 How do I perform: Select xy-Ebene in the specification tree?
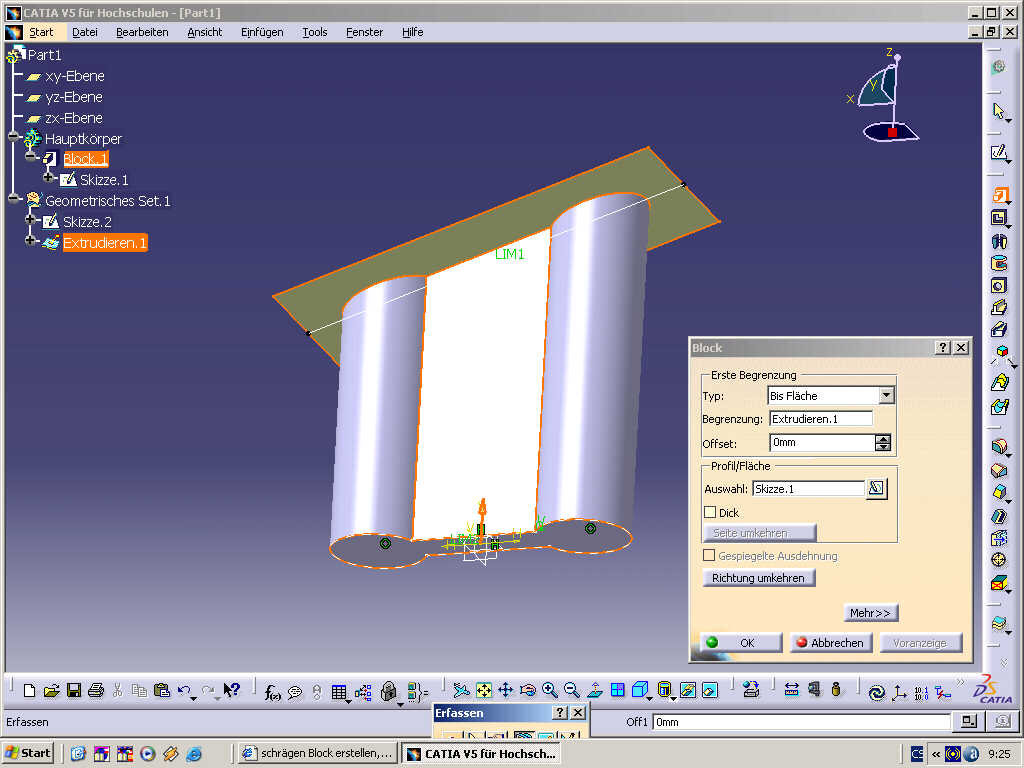[x=74, y=76]
